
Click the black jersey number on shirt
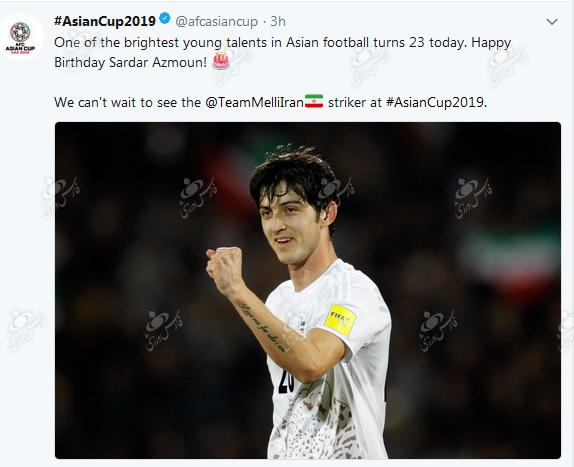[x=286, y=383]
